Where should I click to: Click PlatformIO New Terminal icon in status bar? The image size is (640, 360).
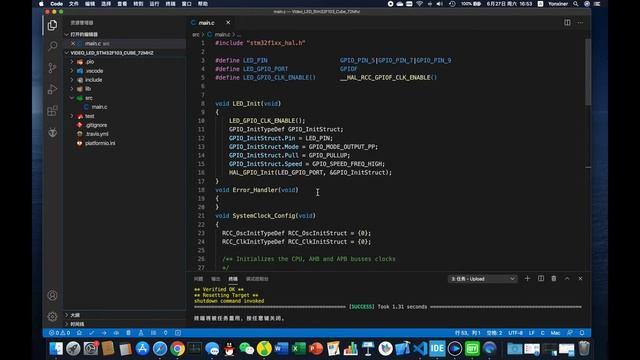click(178, 333)
